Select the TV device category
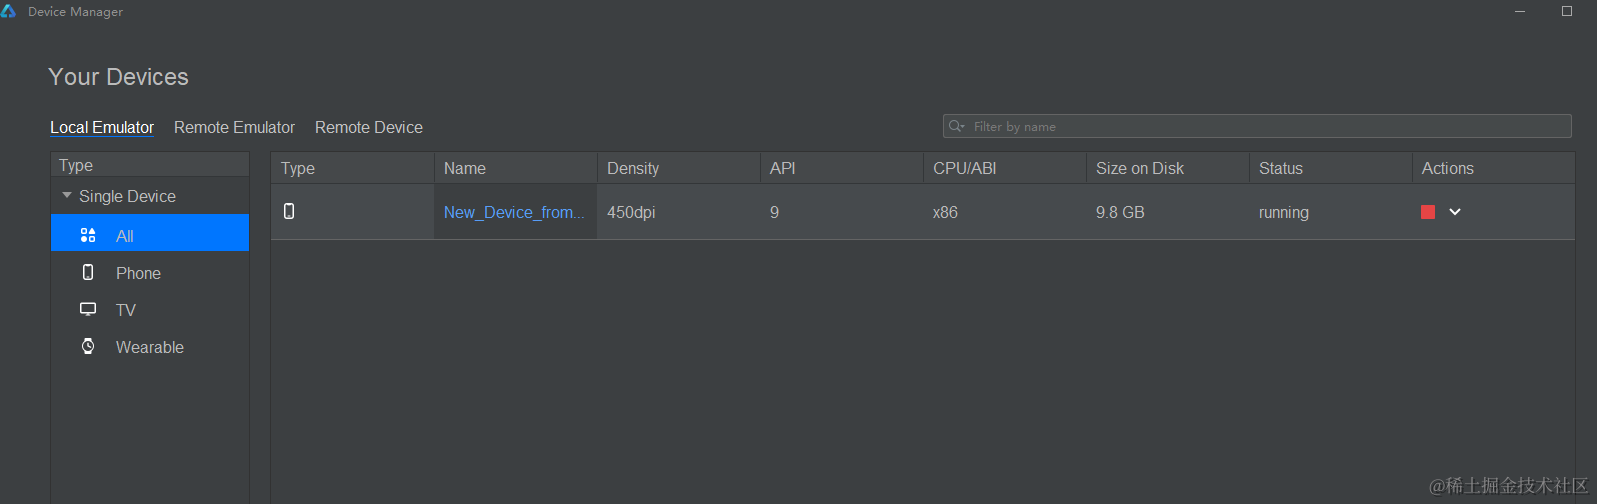The width and height of the screenshot is (1597, 504). (150, 310)
